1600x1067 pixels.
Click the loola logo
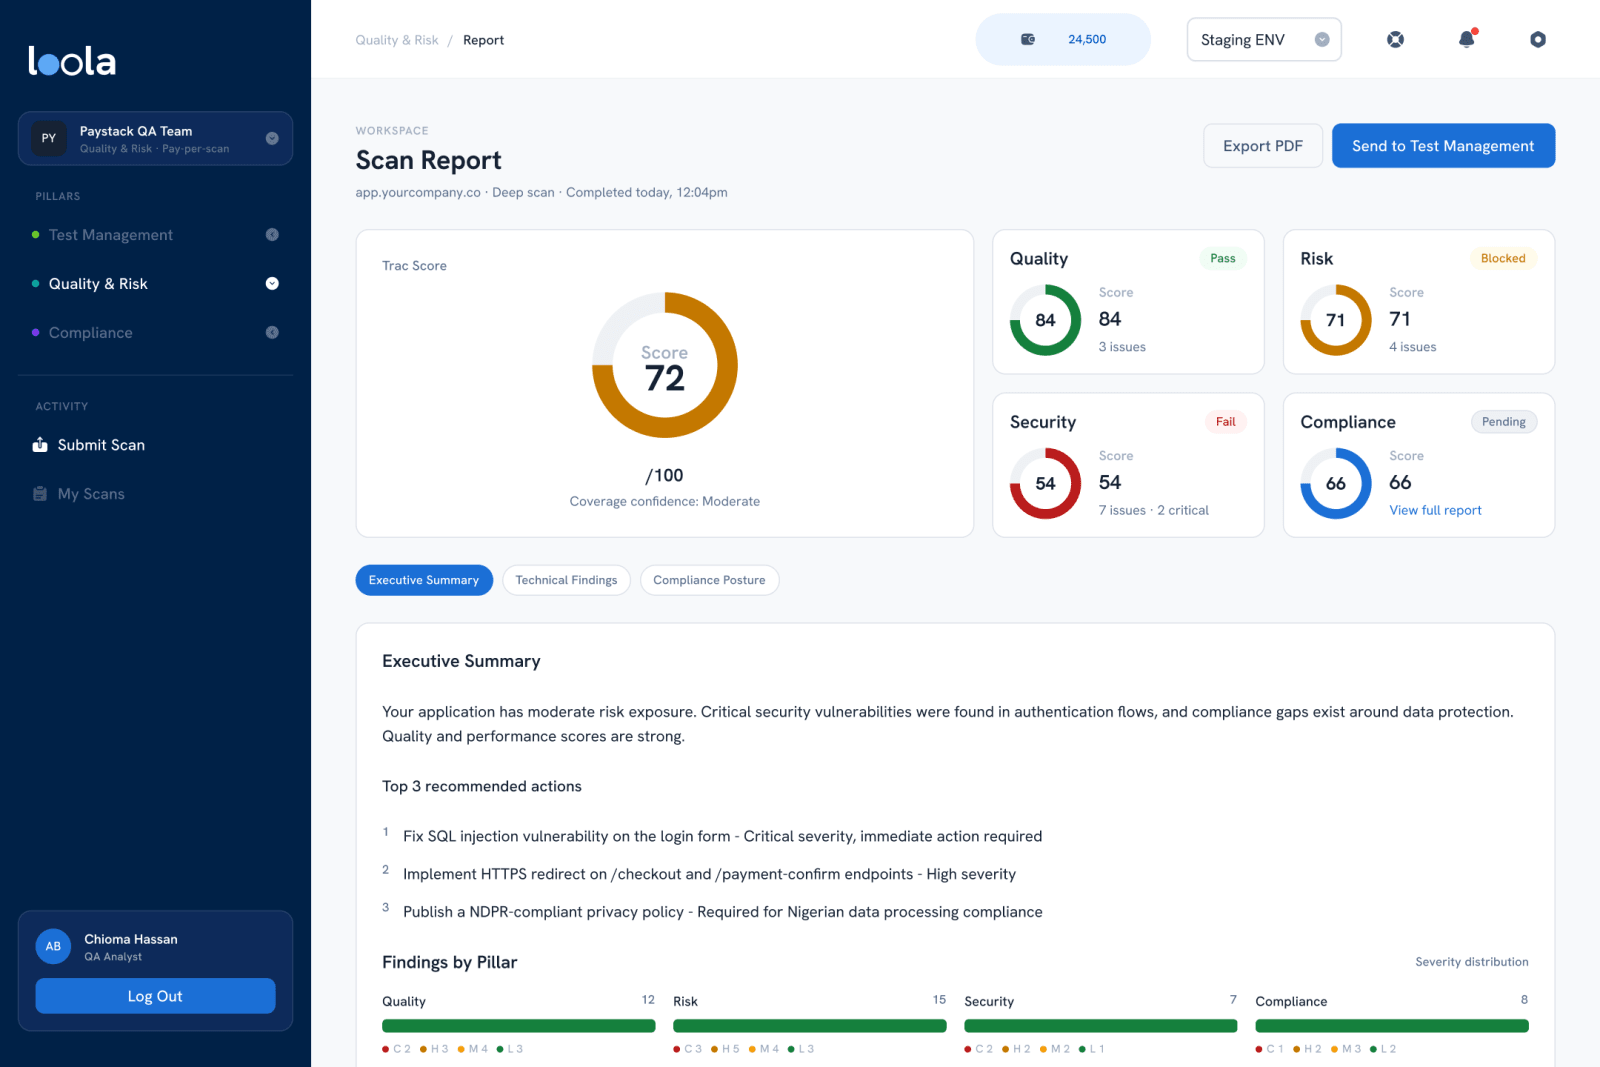[72, 61]
